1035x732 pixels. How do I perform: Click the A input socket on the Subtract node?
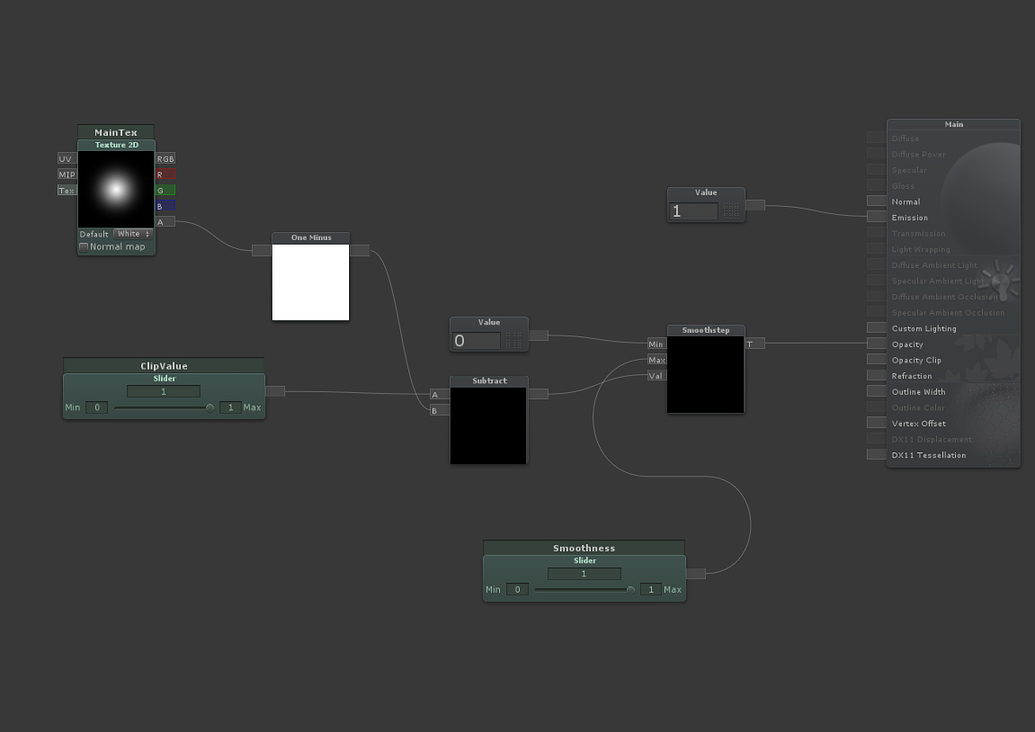click(435, 394)
